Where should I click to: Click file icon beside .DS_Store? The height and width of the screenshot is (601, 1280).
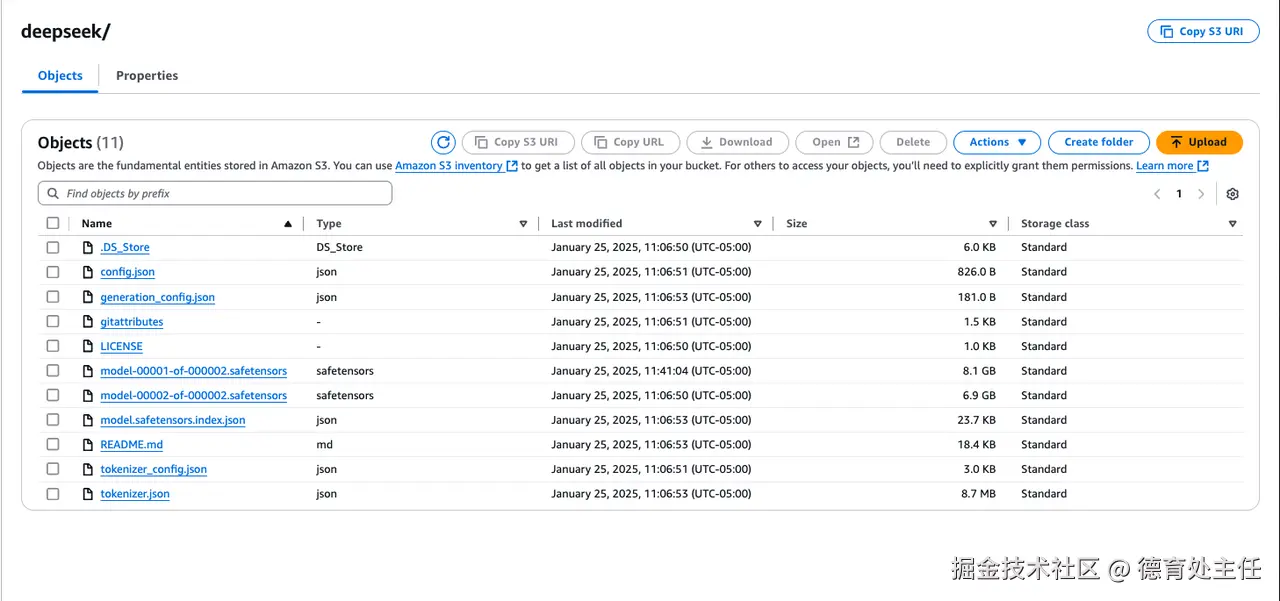click(88, 247)
